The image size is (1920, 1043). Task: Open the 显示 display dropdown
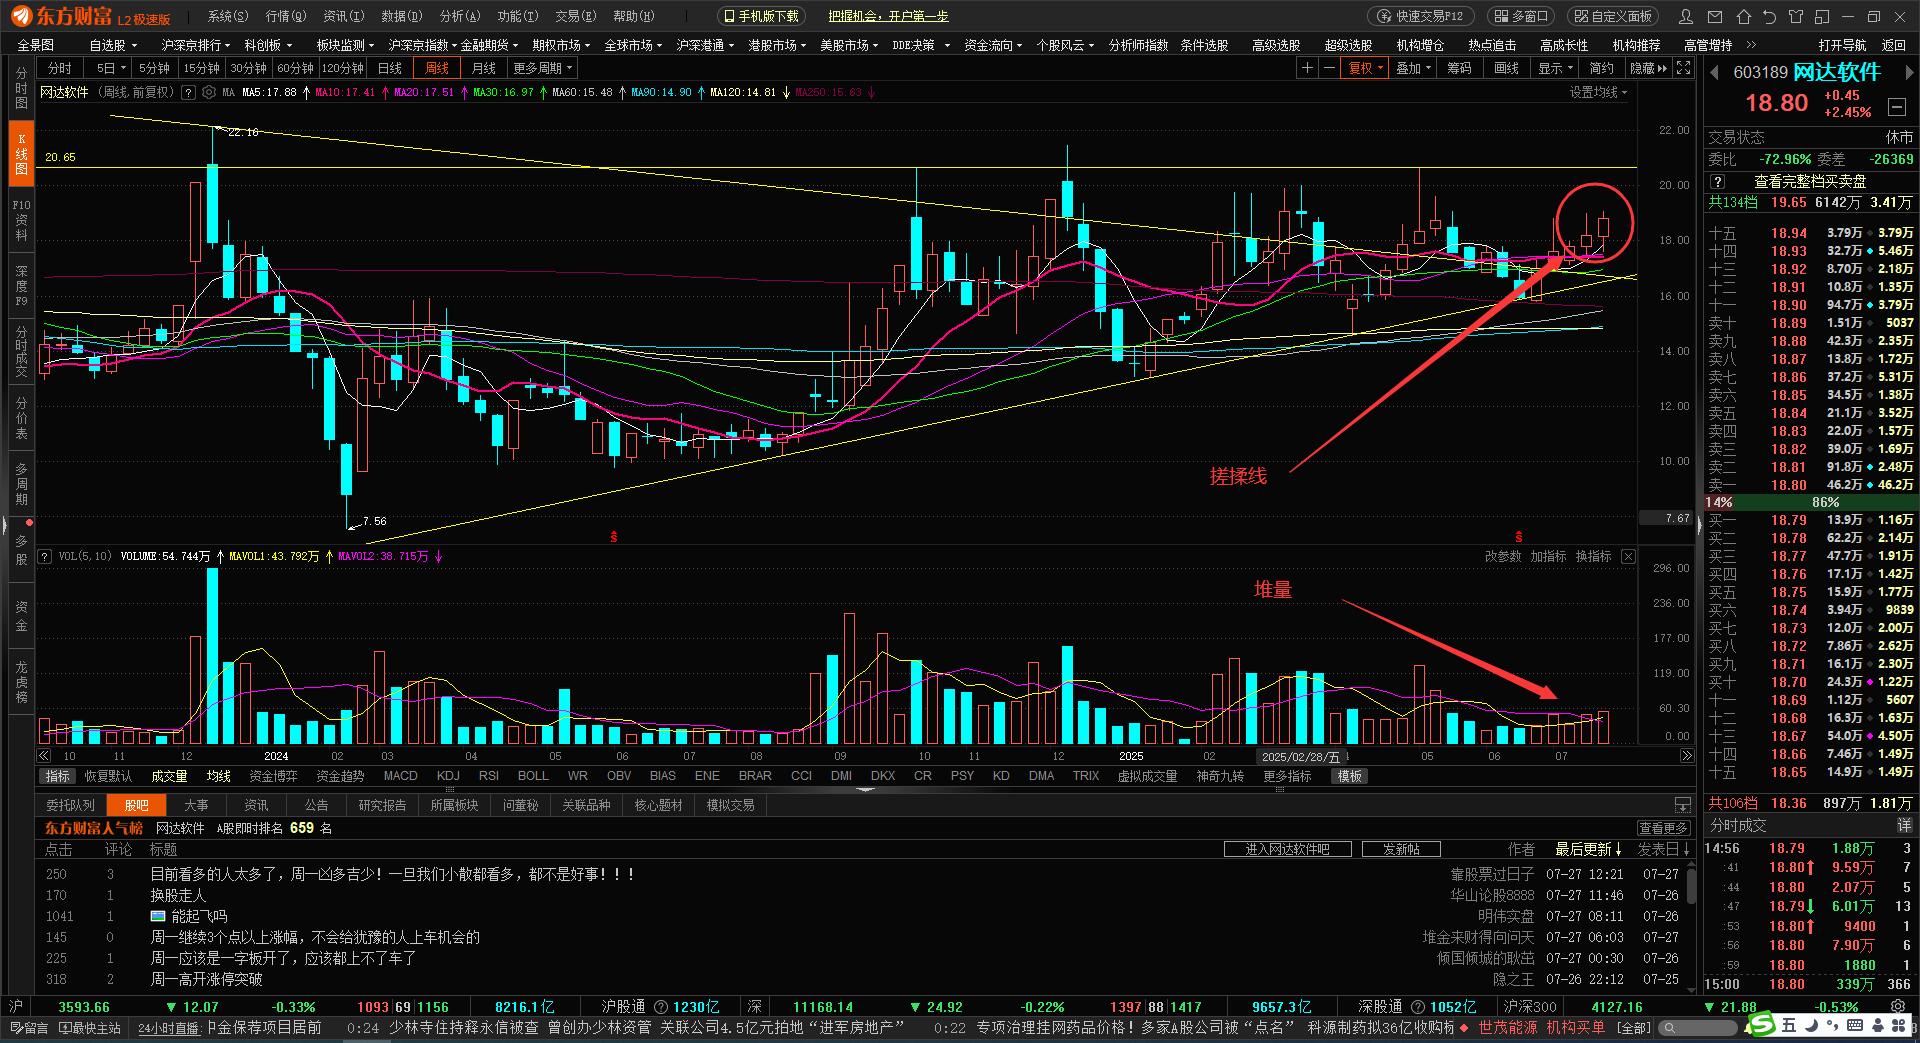1555,68
